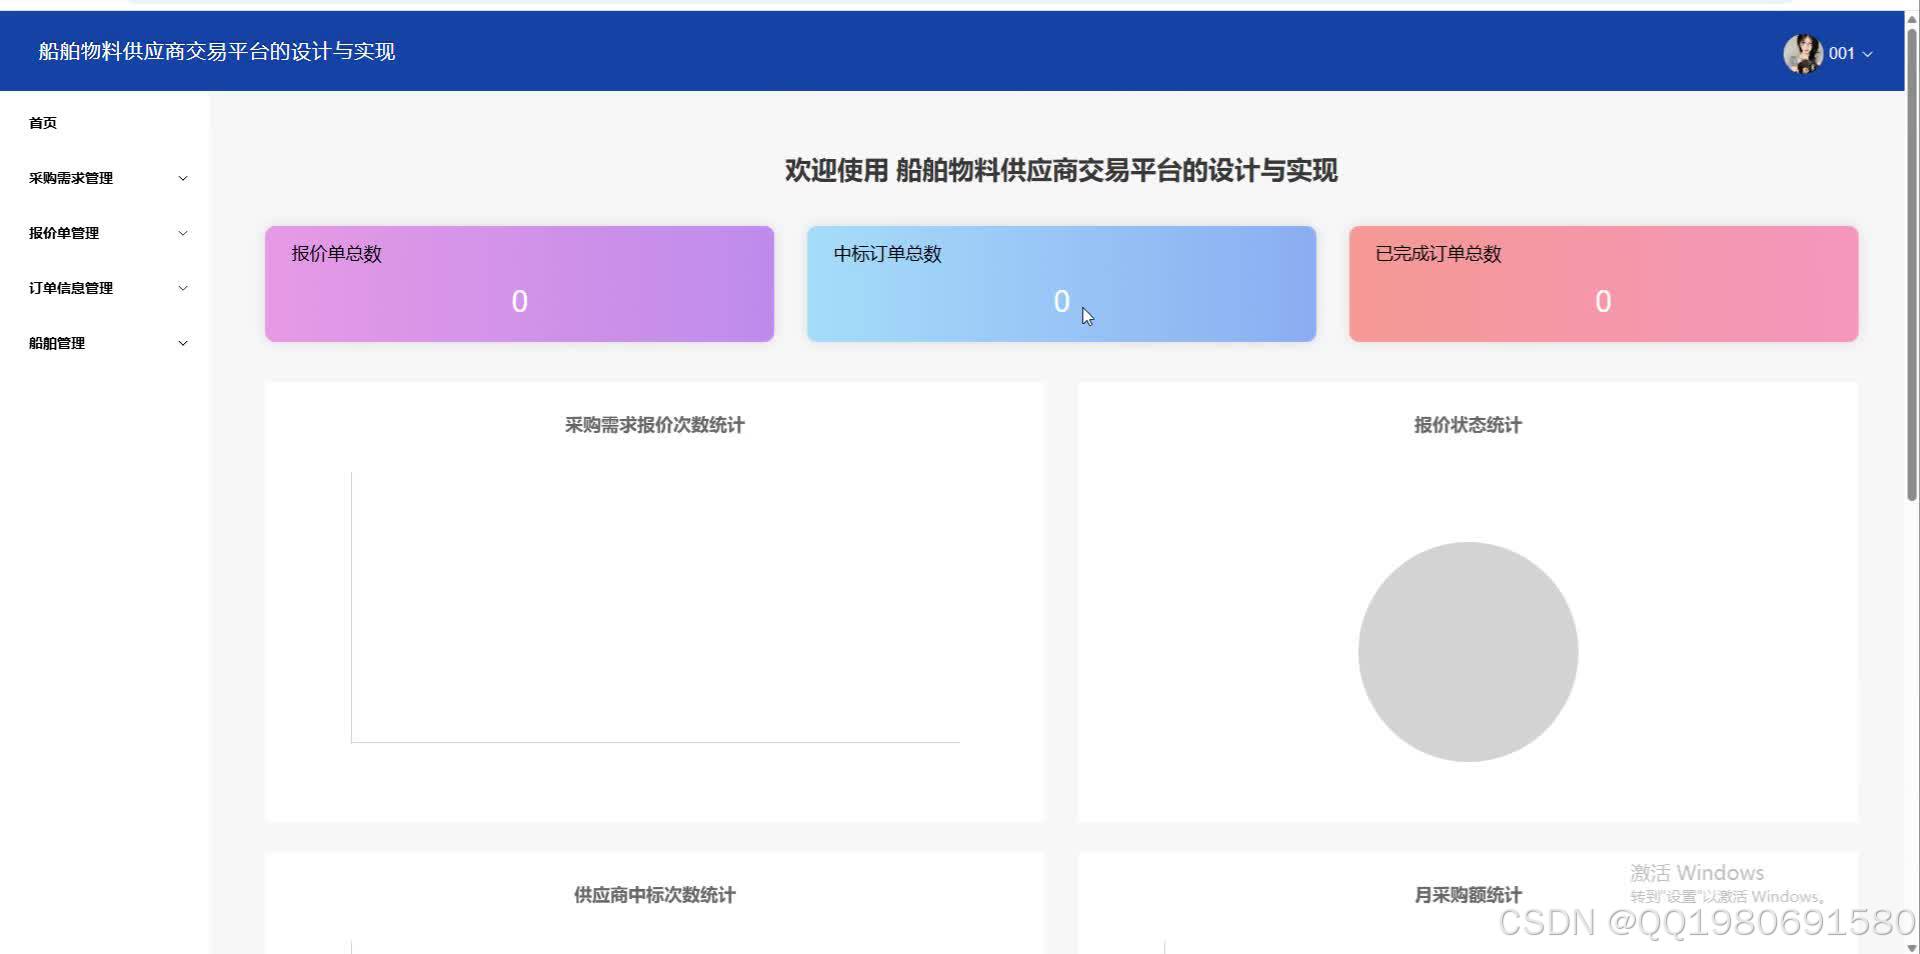Click the platform title in the header

click(216, 51)
